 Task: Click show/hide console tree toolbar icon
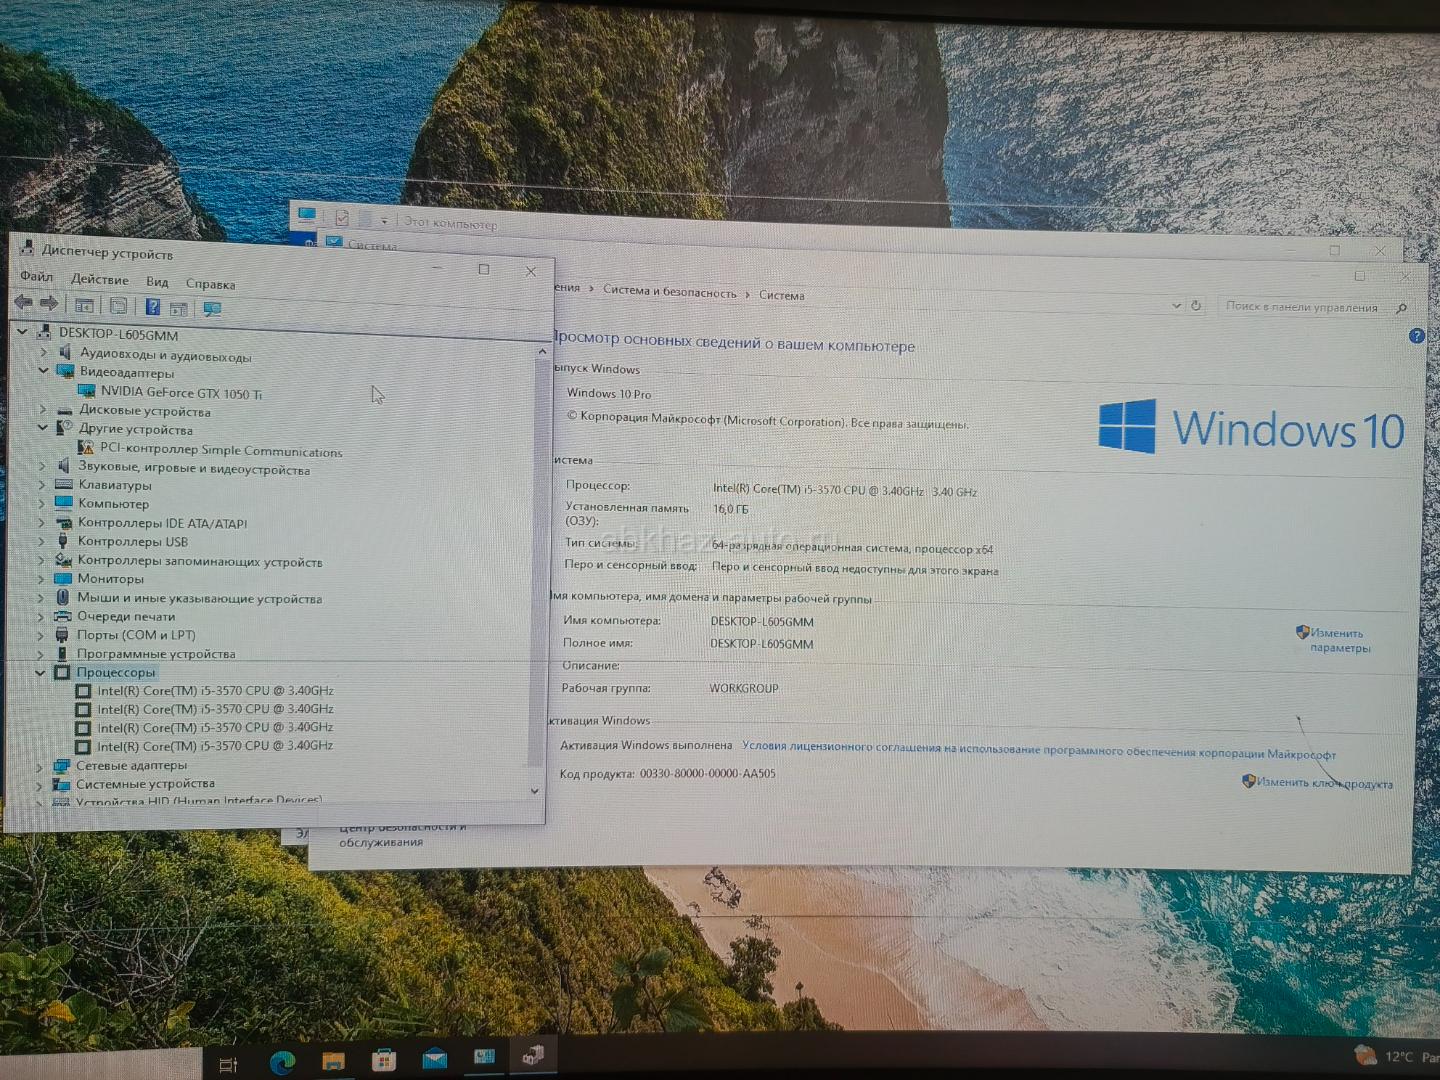(85, 305)
